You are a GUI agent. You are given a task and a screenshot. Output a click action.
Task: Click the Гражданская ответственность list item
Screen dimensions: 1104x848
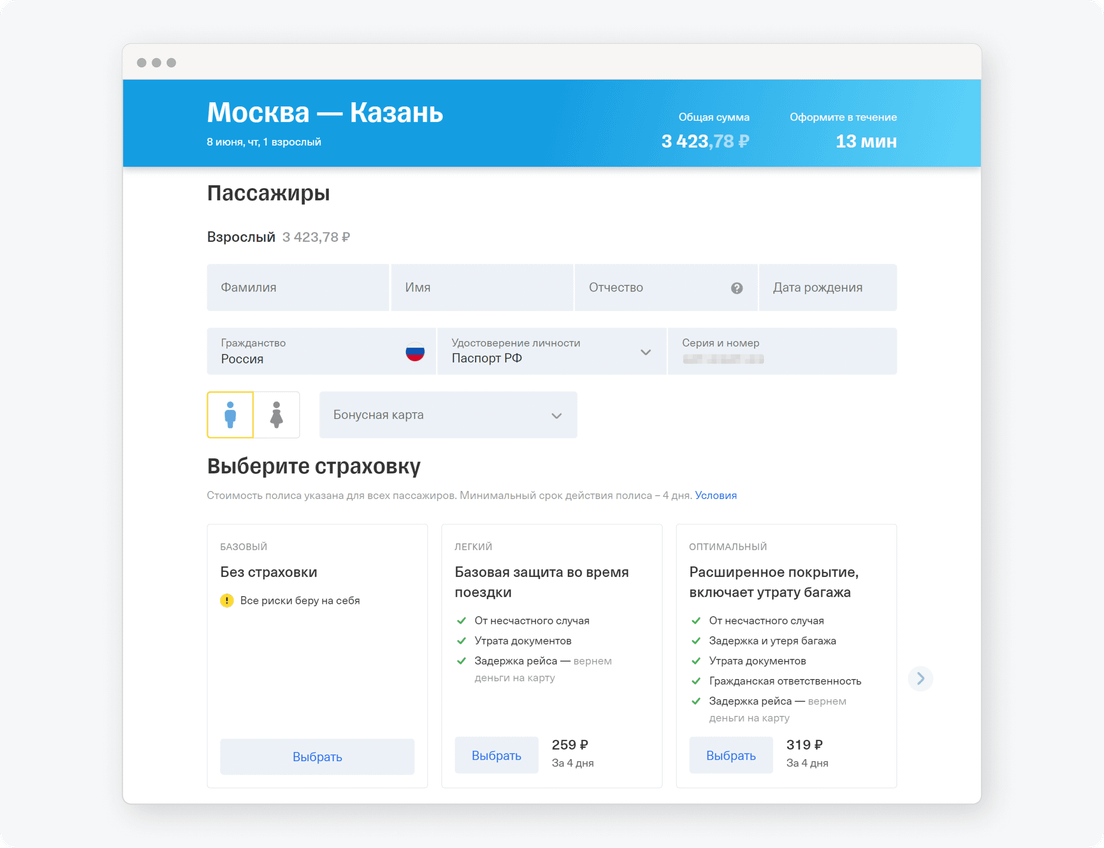click(x=785, y=681)
